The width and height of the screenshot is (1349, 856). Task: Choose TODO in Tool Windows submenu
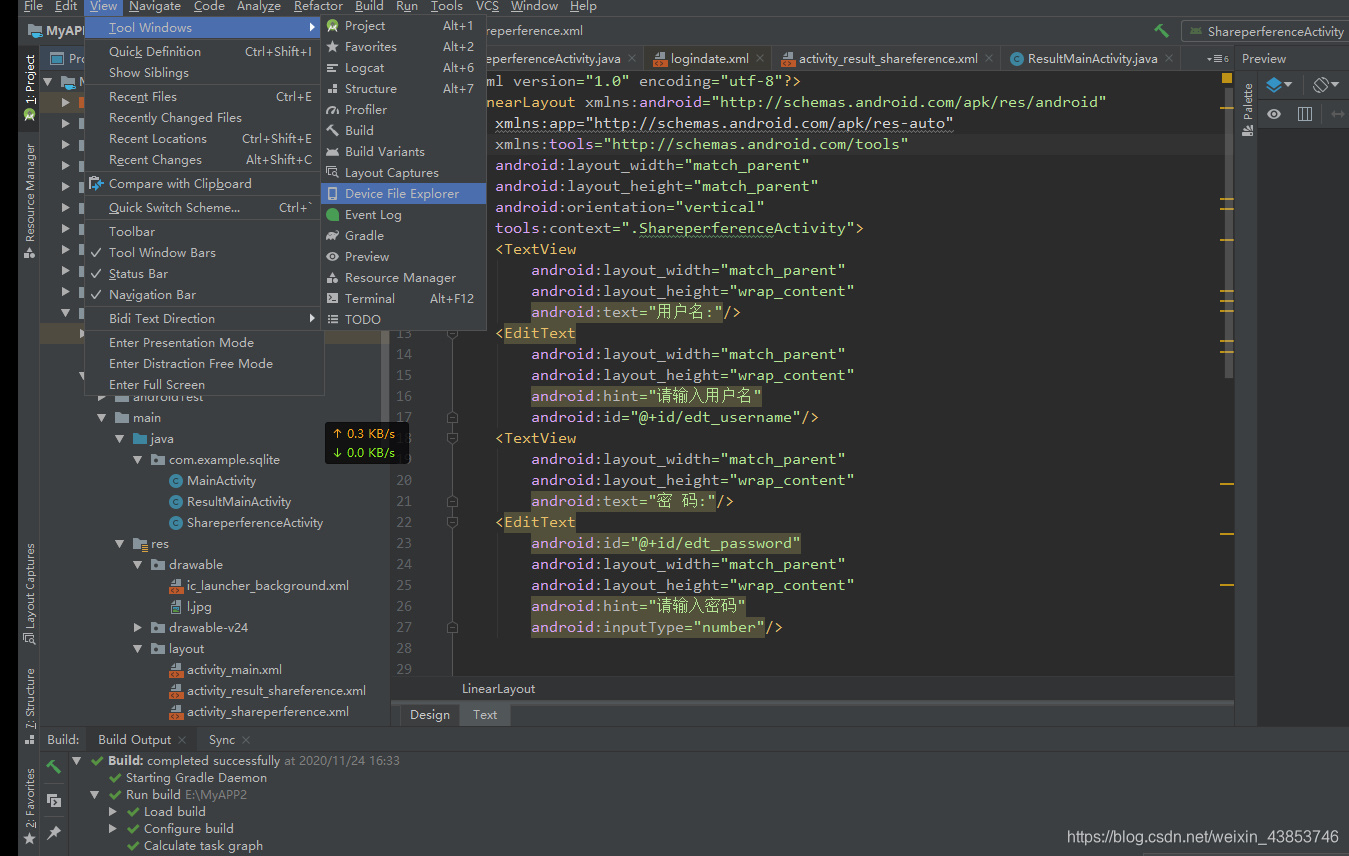(403, 320)
